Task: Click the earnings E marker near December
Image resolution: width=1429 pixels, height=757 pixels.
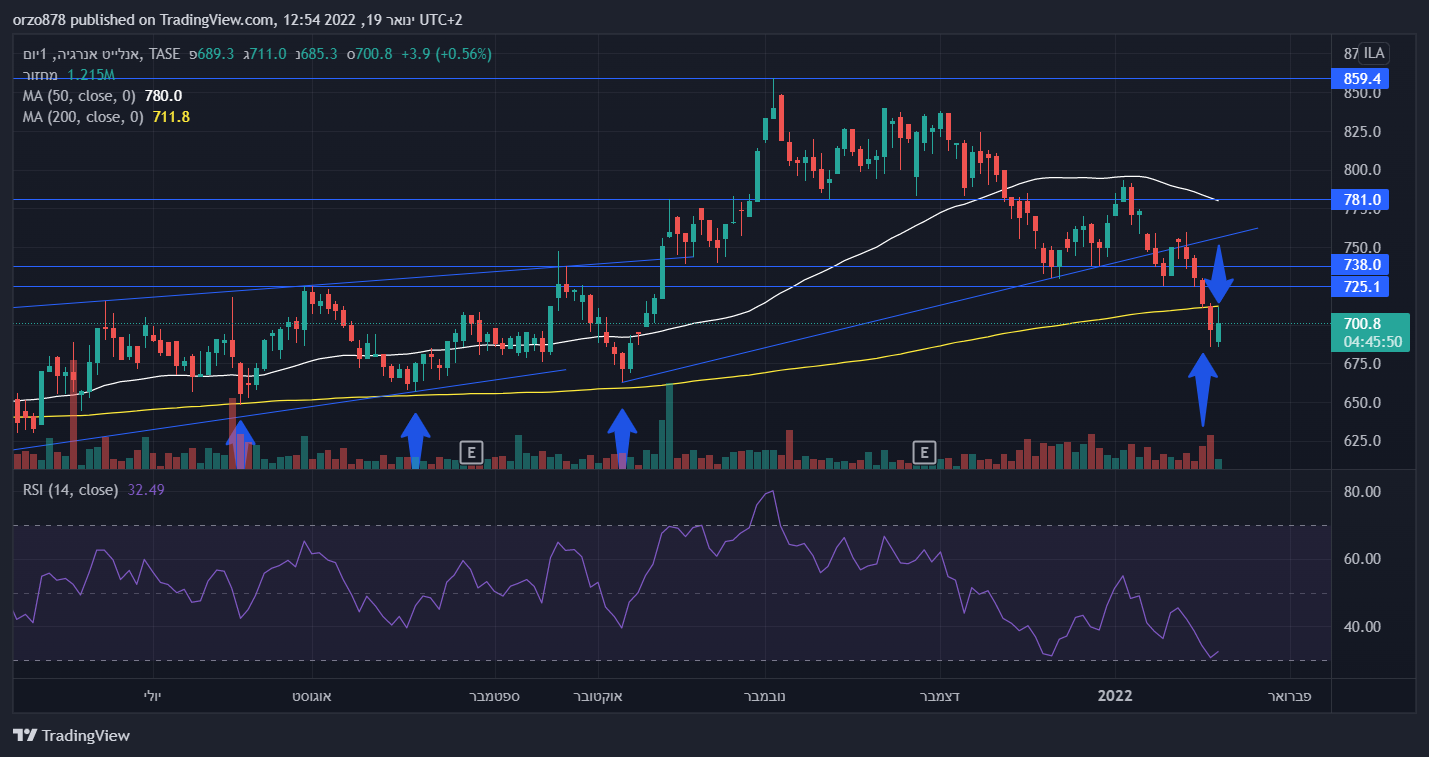Action: pyautogui.click(x=924, y=452)
